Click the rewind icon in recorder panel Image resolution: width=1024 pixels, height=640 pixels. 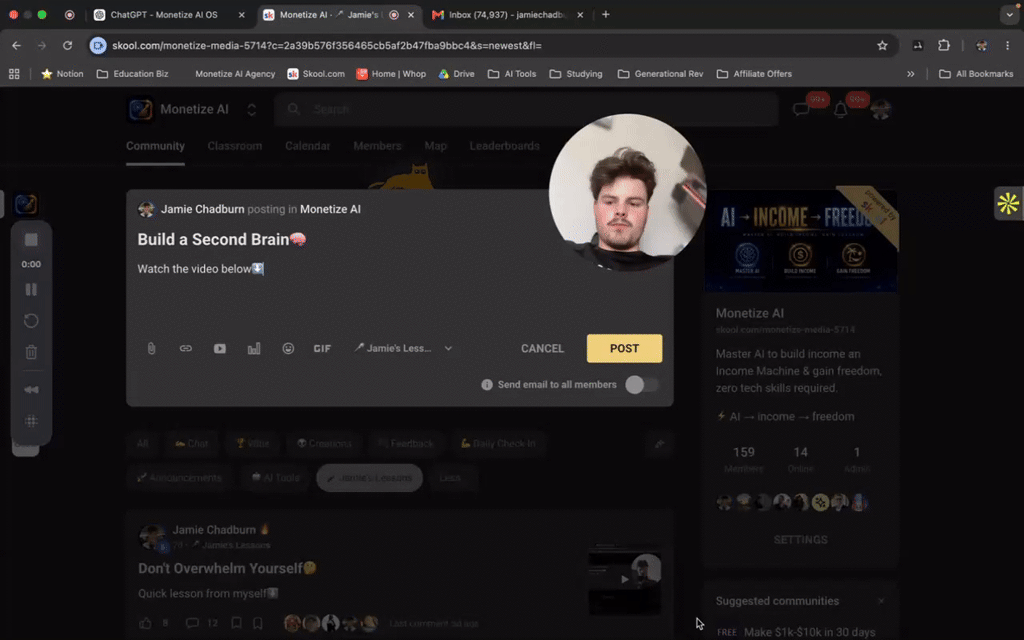pyautogui.click(x=31, y=389)
